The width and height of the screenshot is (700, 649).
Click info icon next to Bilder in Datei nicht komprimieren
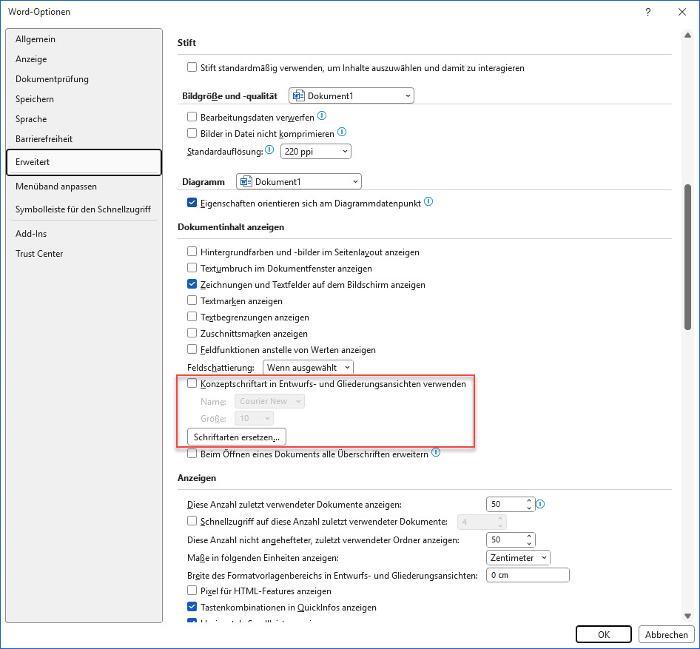coord(342,132)
